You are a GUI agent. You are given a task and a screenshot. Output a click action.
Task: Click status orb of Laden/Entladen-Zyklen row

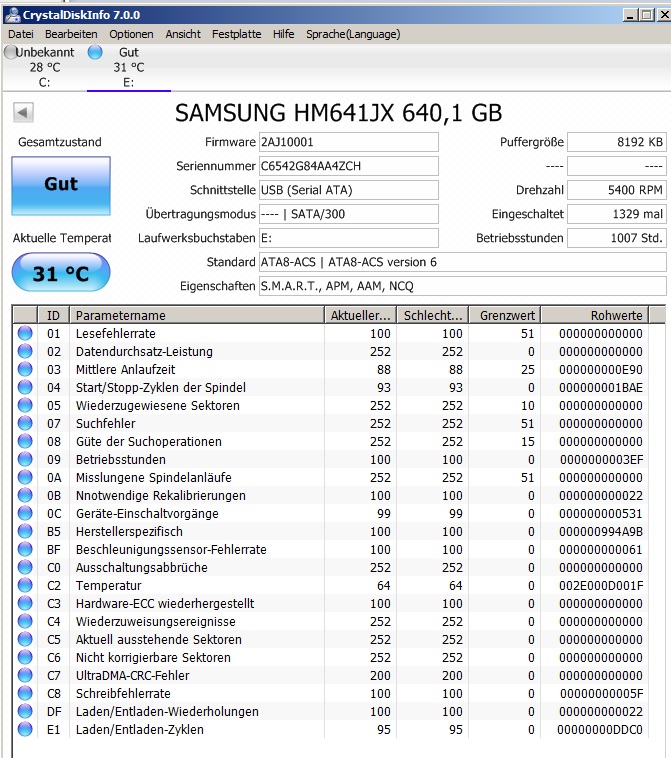(x=25, y=729)
